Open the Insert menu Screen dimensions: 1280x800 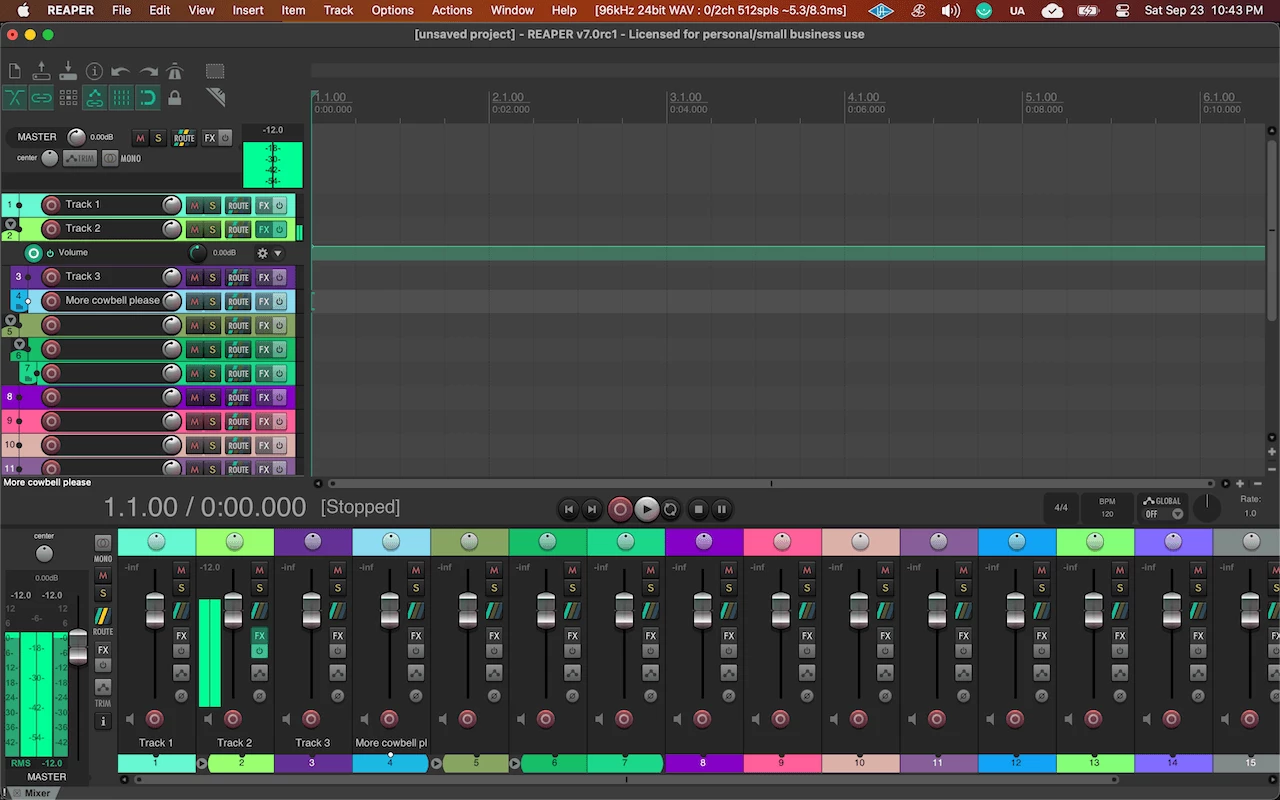pos(248,10)
